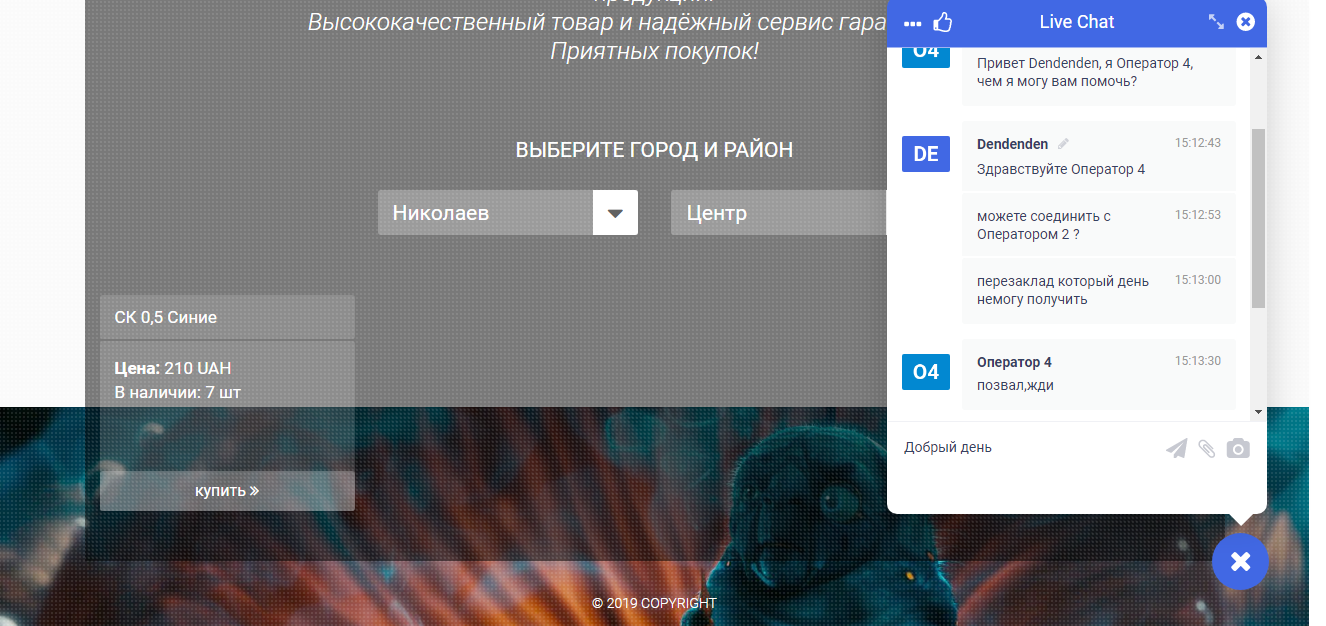Click the DE avatar of Dendenden

click(926, 154)
